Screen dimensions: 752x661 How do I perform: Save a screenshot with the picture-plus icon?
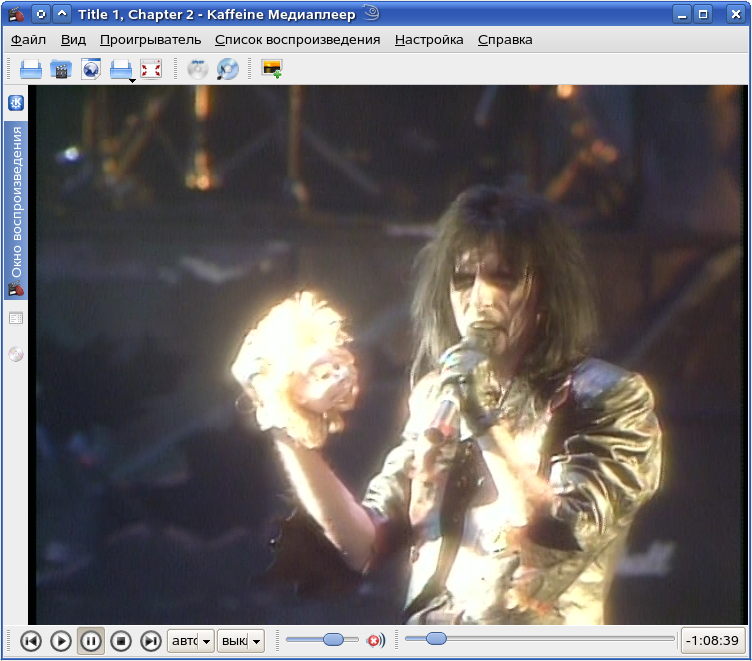click(x=272, y=69)
